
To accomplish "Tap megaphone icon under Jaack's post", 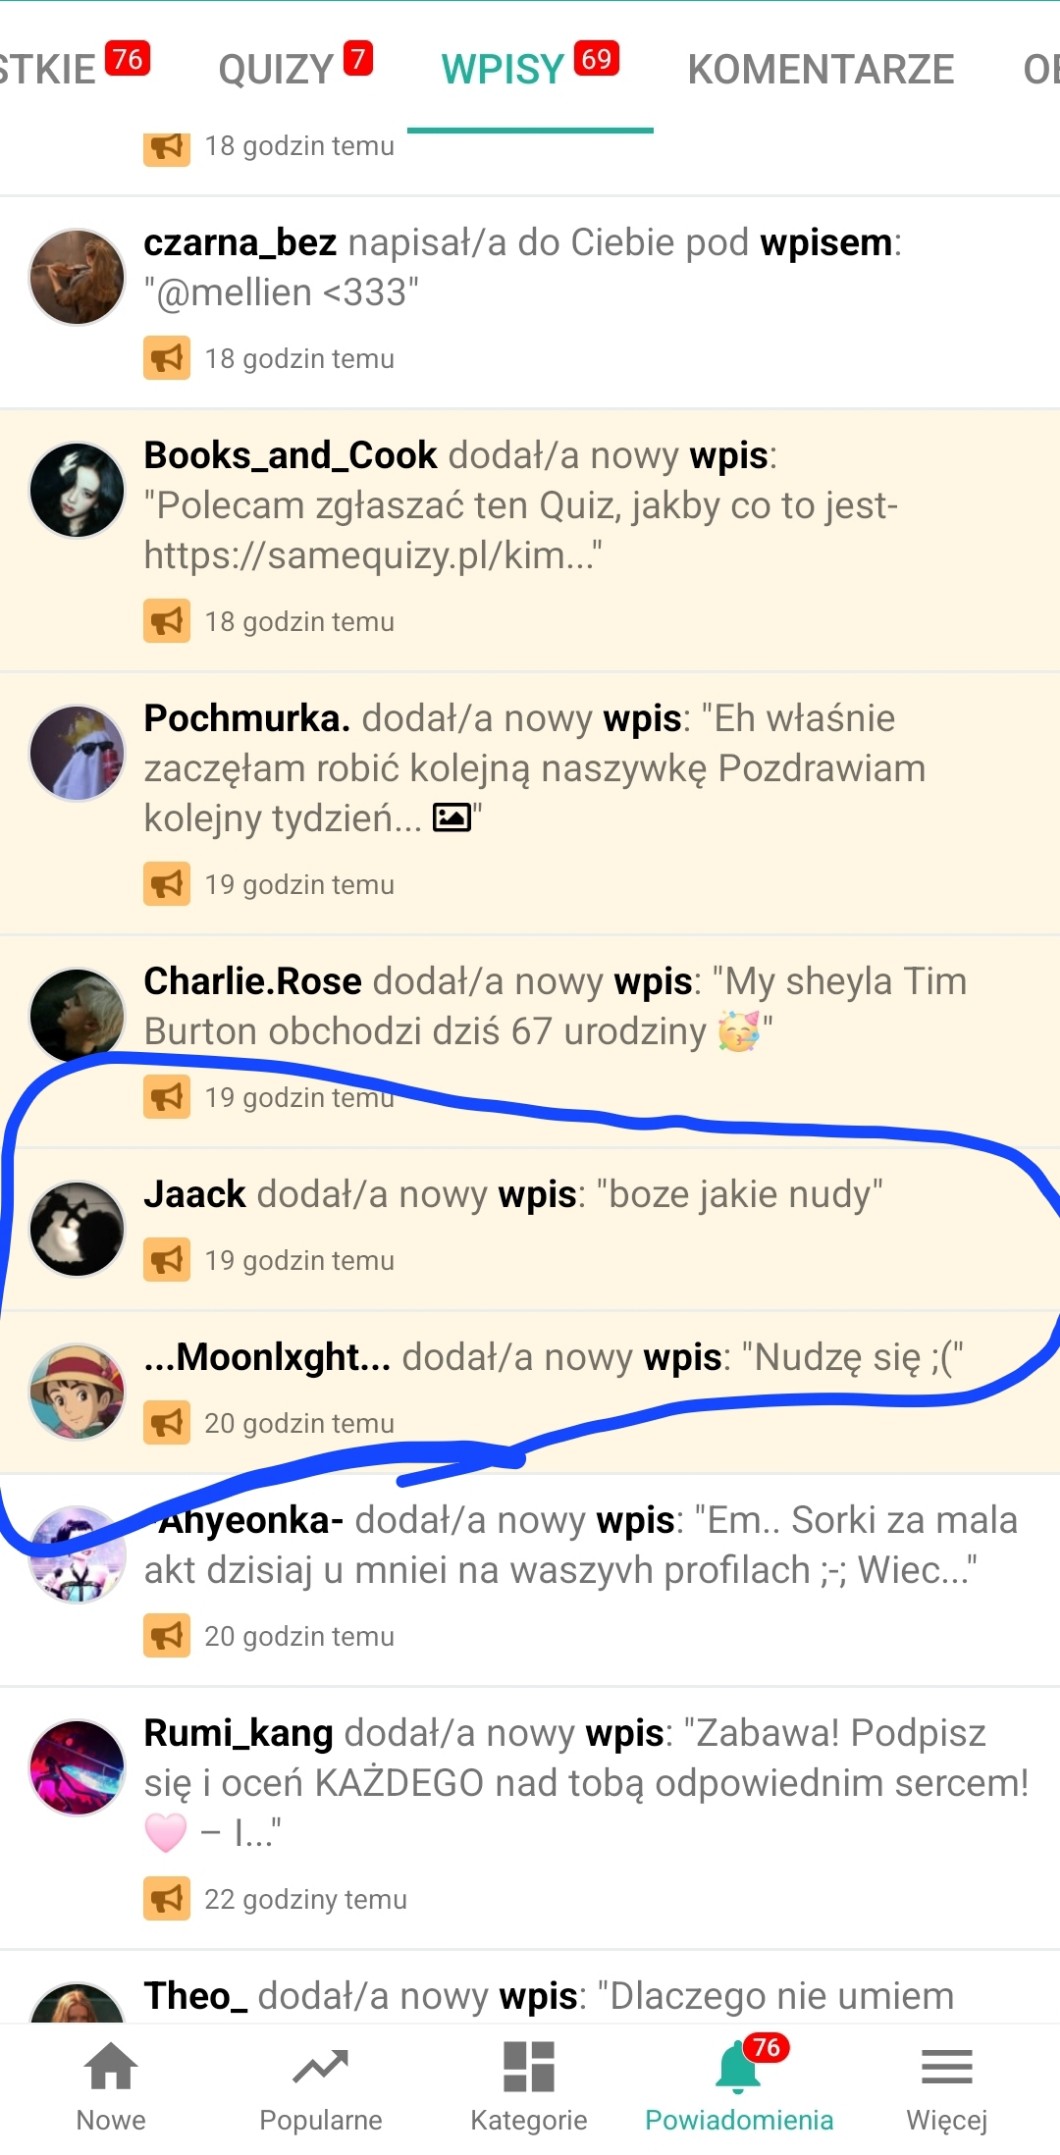I will coord(167,1259).
